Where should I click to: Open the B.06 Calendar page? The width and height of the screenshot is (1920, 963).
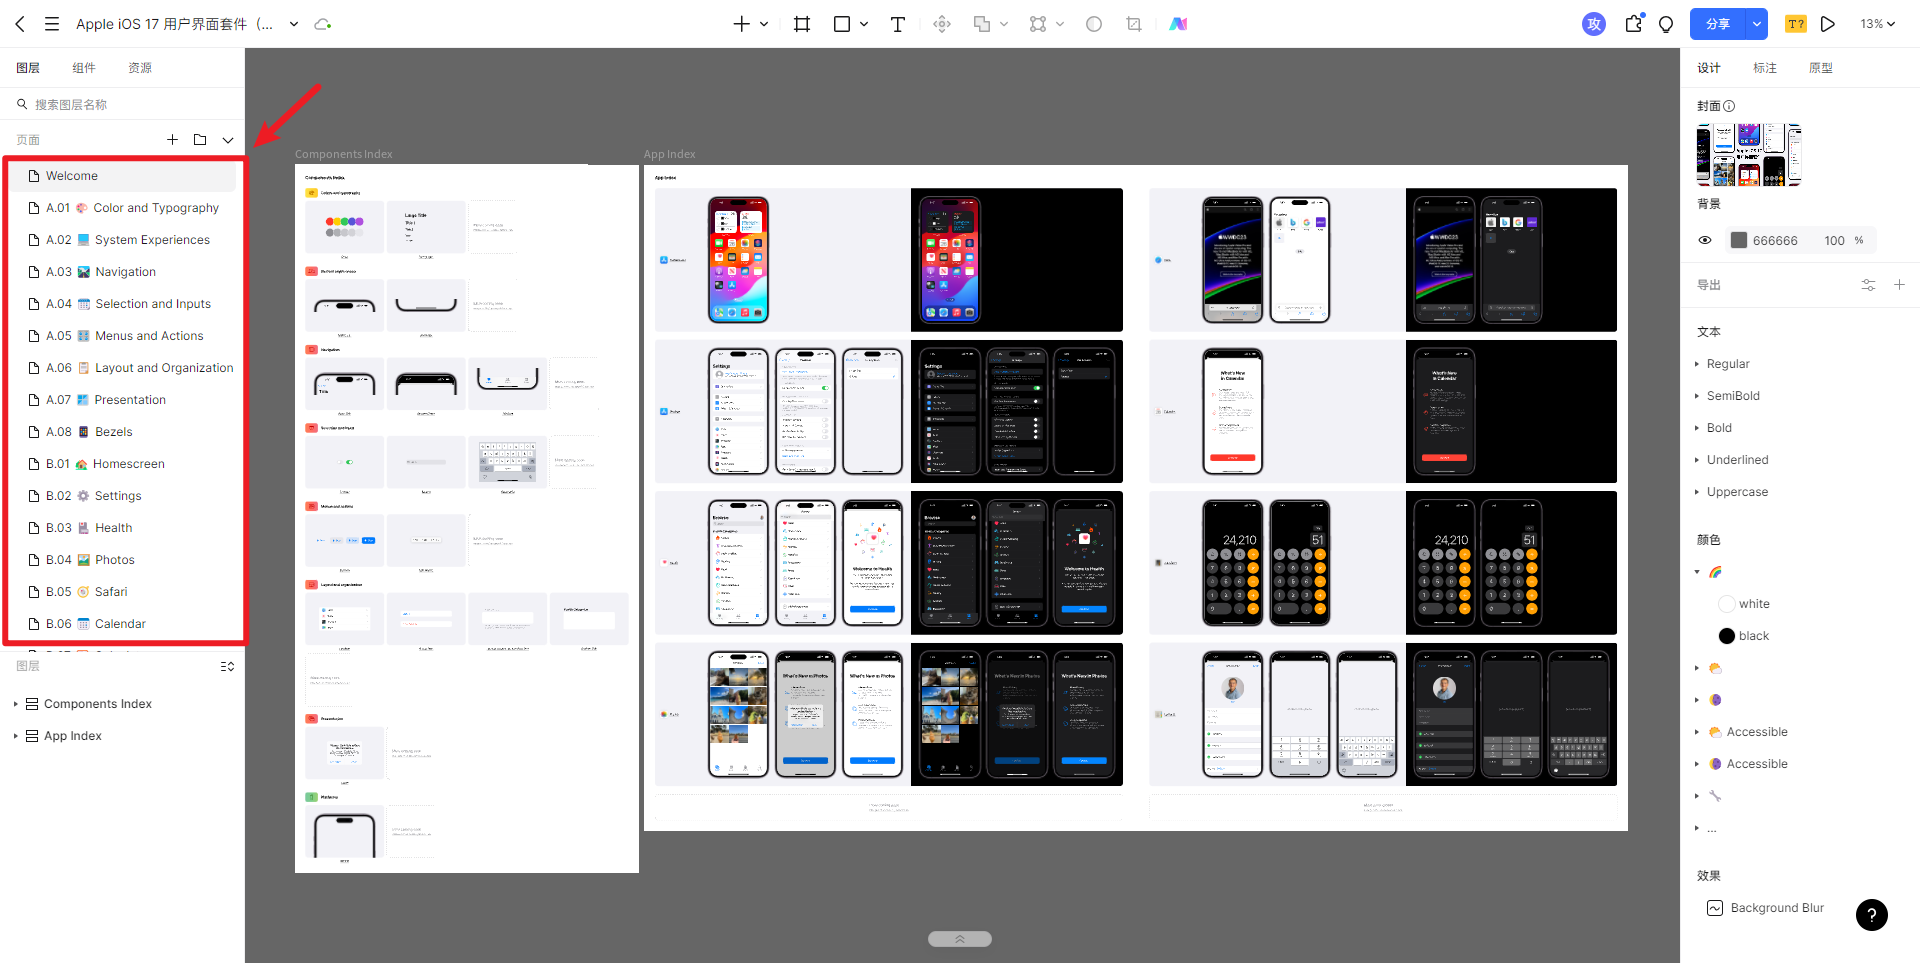coord(124,624)
